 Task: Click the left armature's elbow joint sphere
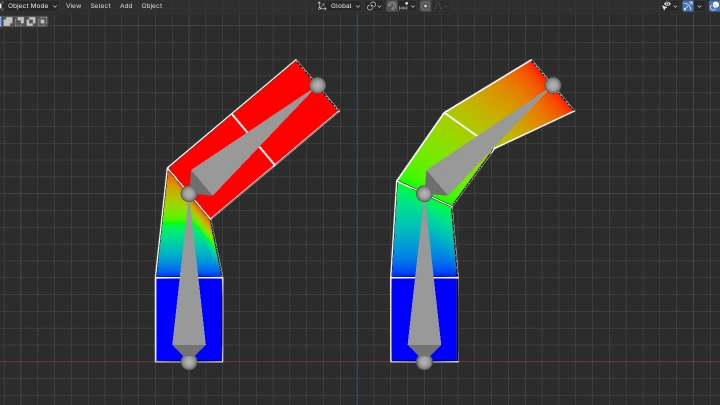pyautogui.click(x=189, y=194)
